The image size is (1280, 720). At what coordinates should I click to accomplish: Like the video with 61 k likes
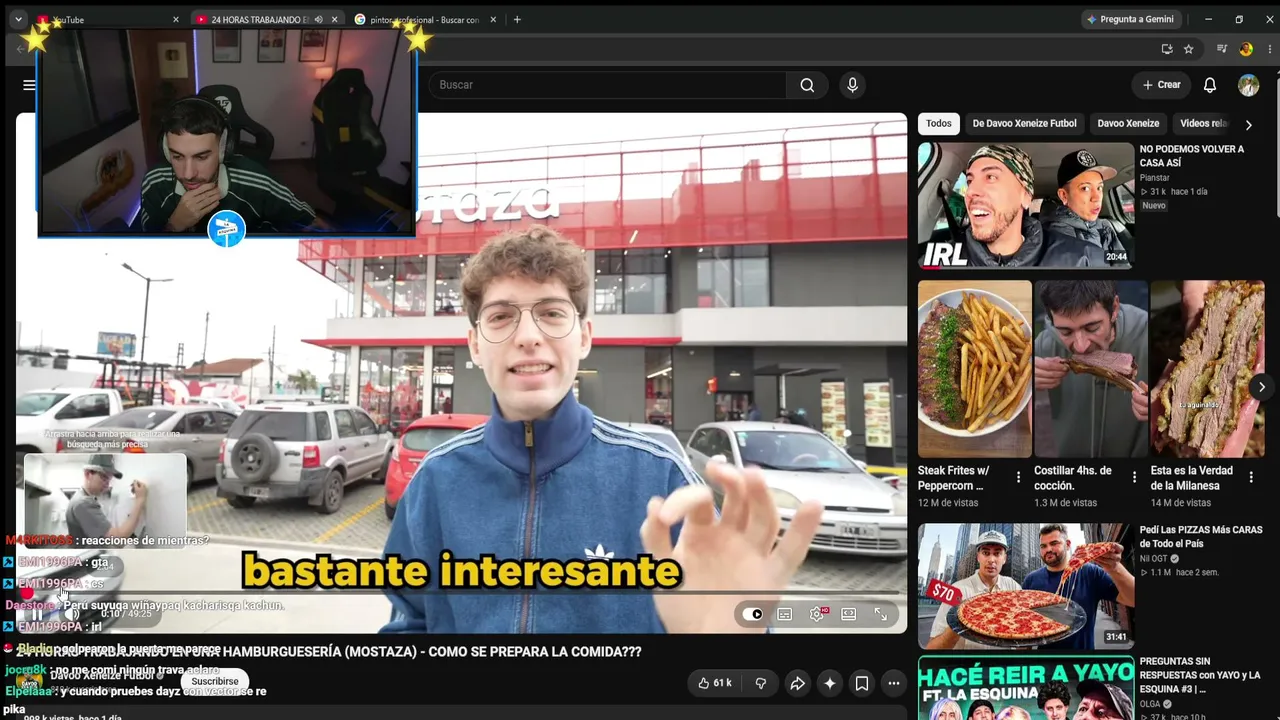[x=714, y=683]
